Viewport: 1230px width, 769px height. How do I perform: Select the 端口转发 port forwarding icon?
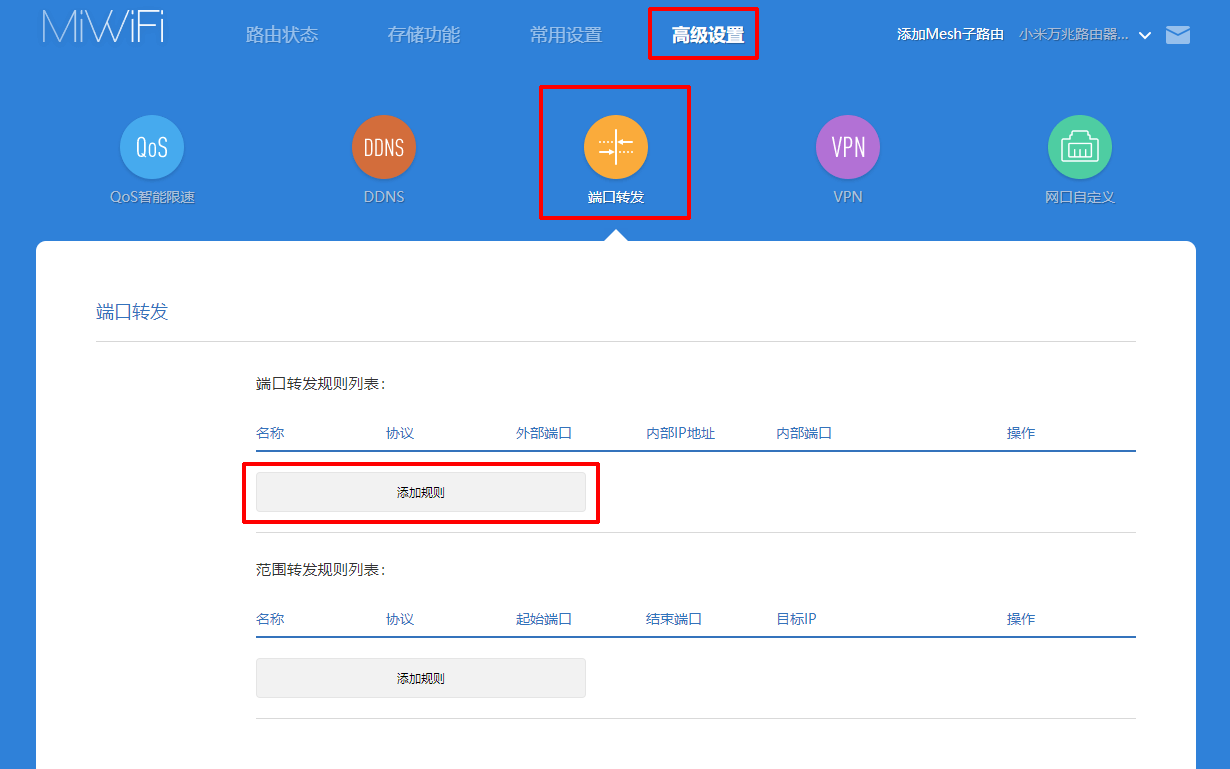click(x=616, y=148)
